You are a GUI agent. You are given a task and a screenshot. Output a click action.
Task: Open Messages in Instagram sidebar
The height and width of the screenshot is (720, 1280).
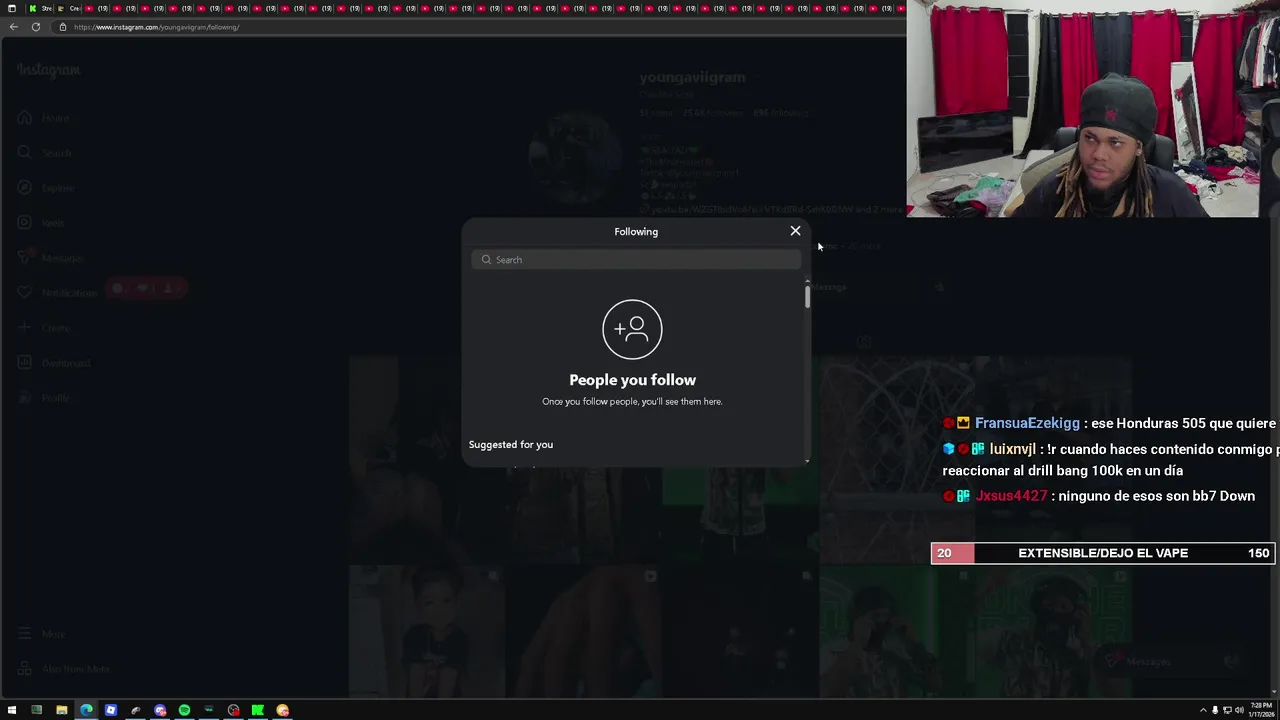point(50,258)
